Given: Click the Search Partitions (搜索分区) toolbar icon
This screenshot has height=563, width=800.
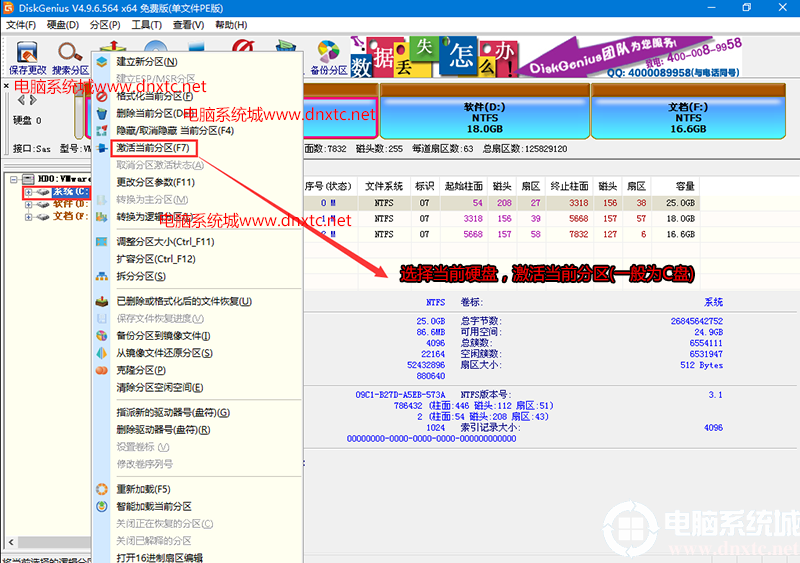Looking at the screenshot, I should point(70,58).
